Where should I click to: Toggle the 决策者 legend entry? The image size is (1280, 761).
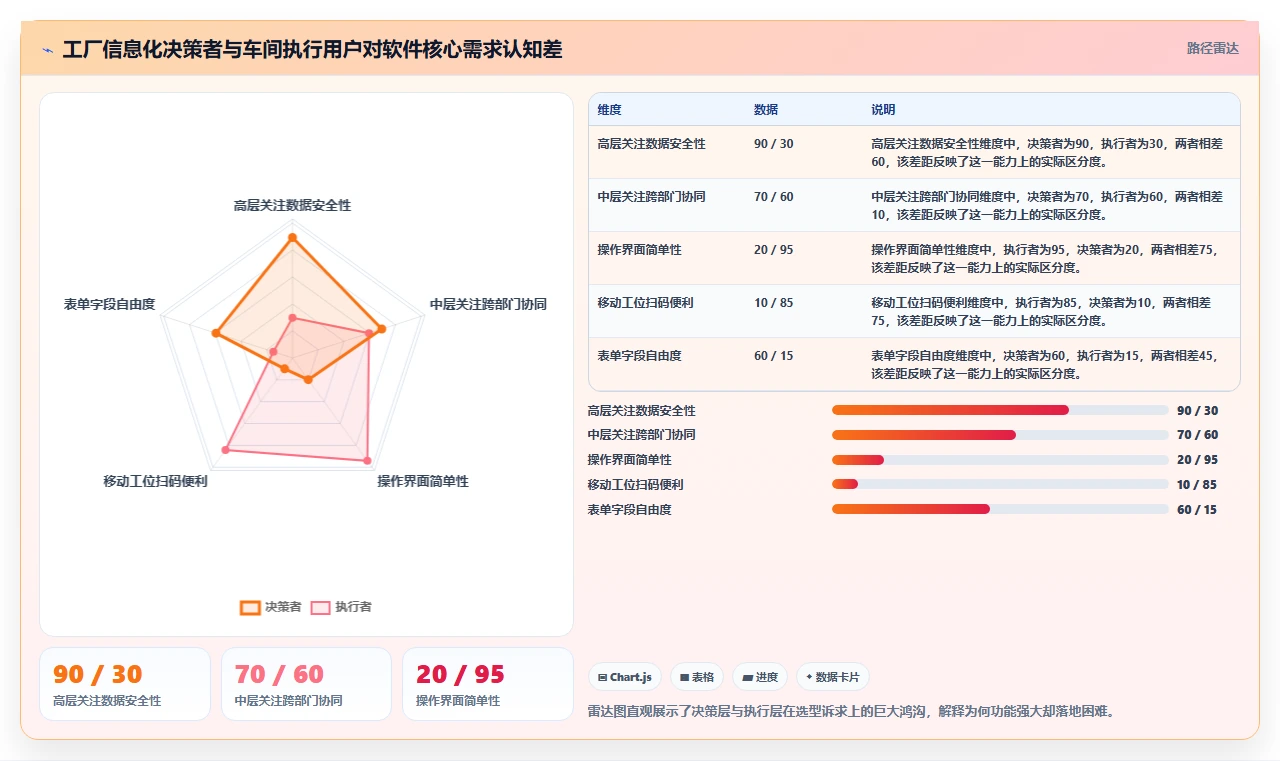pyautogui.click(x=270, y=607)
